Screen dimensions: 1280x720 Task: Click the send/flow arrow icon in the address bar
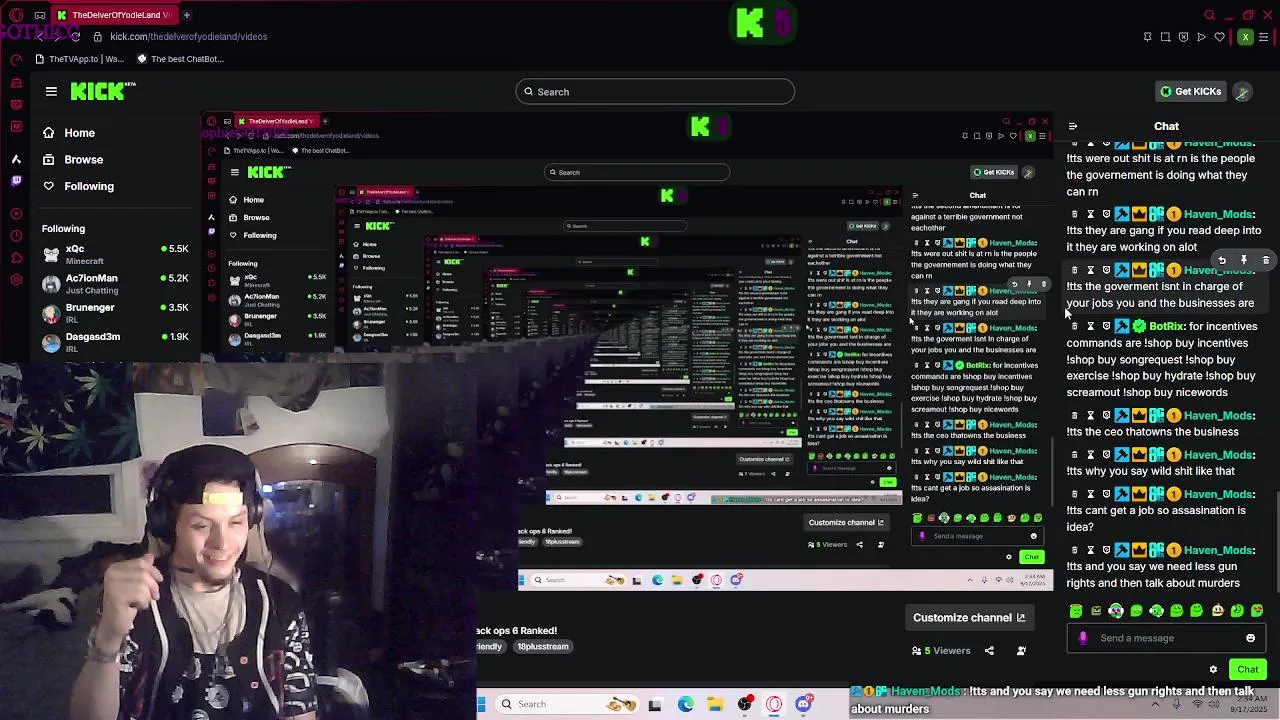pyautogui.click(x=1201, y=37)
